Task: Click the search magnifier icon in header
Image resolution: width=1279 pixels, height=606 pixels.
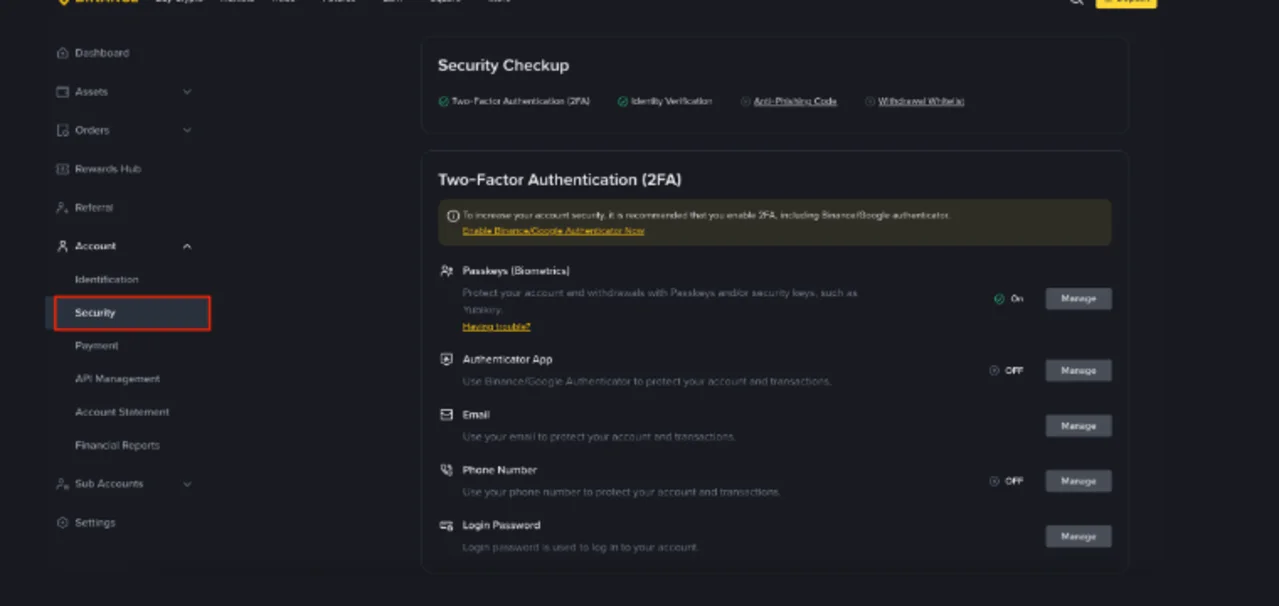Action: (1076, 2)
